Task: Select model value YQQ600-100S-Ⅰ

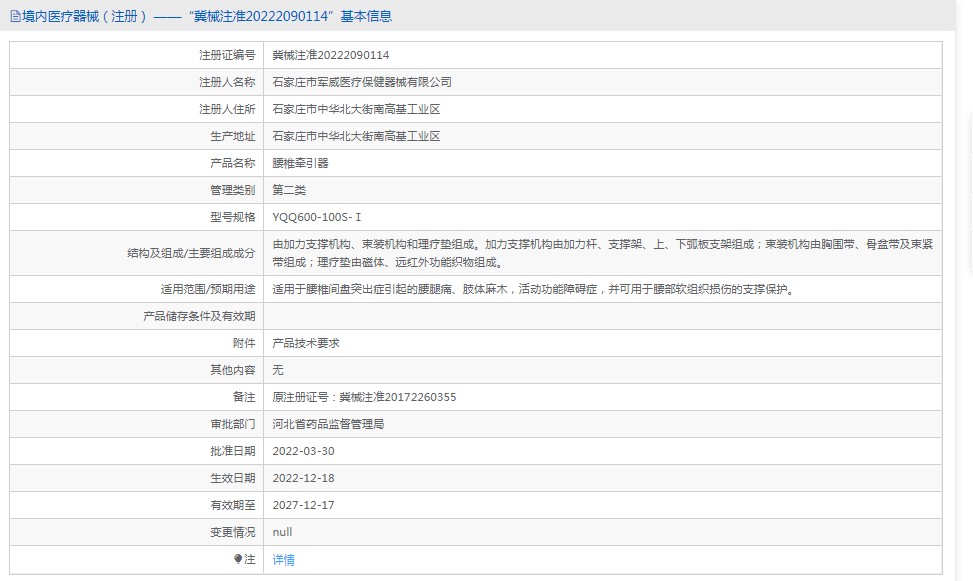Action: pyautogui.click(x=316, y=217)
